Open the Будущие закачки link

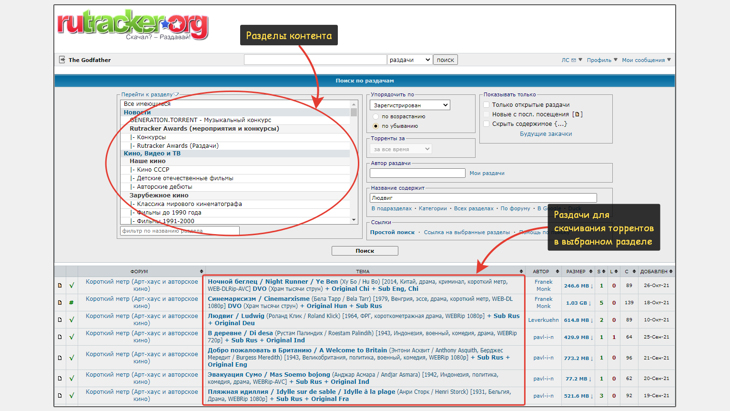[x=546, y=134]
